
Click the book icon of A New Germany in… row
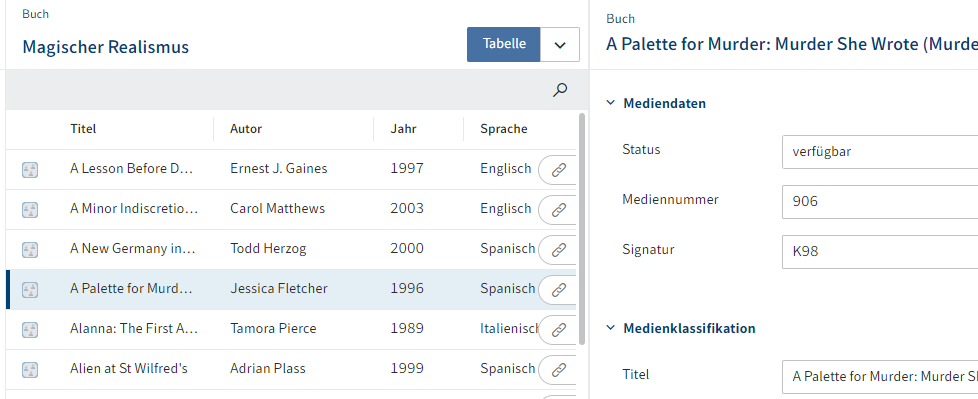tap(30, 249)
